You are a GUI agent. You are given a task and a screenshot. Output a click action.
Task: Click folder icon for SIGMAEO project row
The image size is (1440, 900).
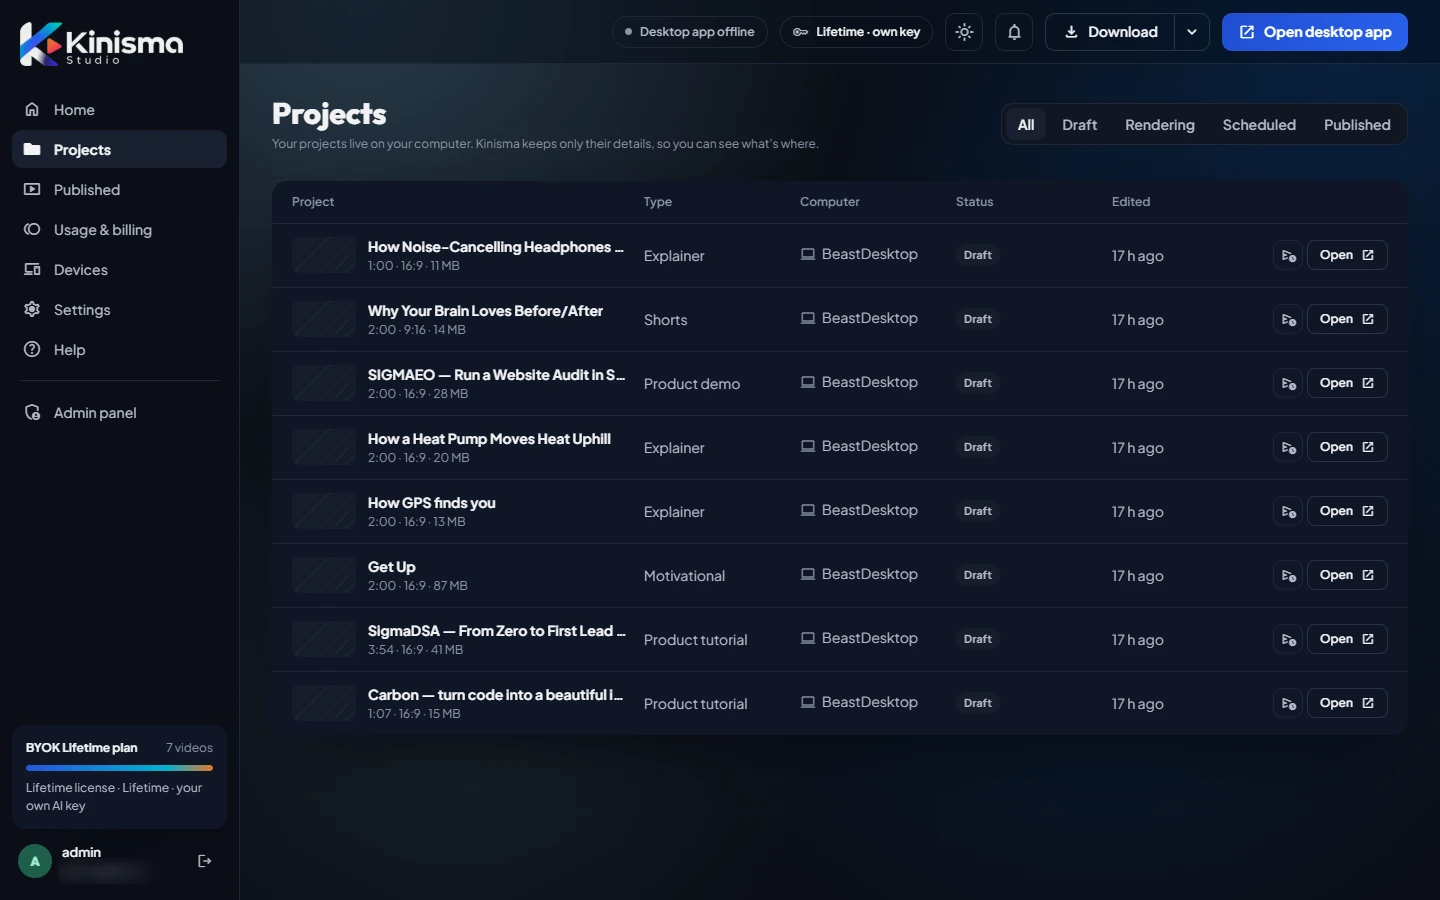(1289, 384)
